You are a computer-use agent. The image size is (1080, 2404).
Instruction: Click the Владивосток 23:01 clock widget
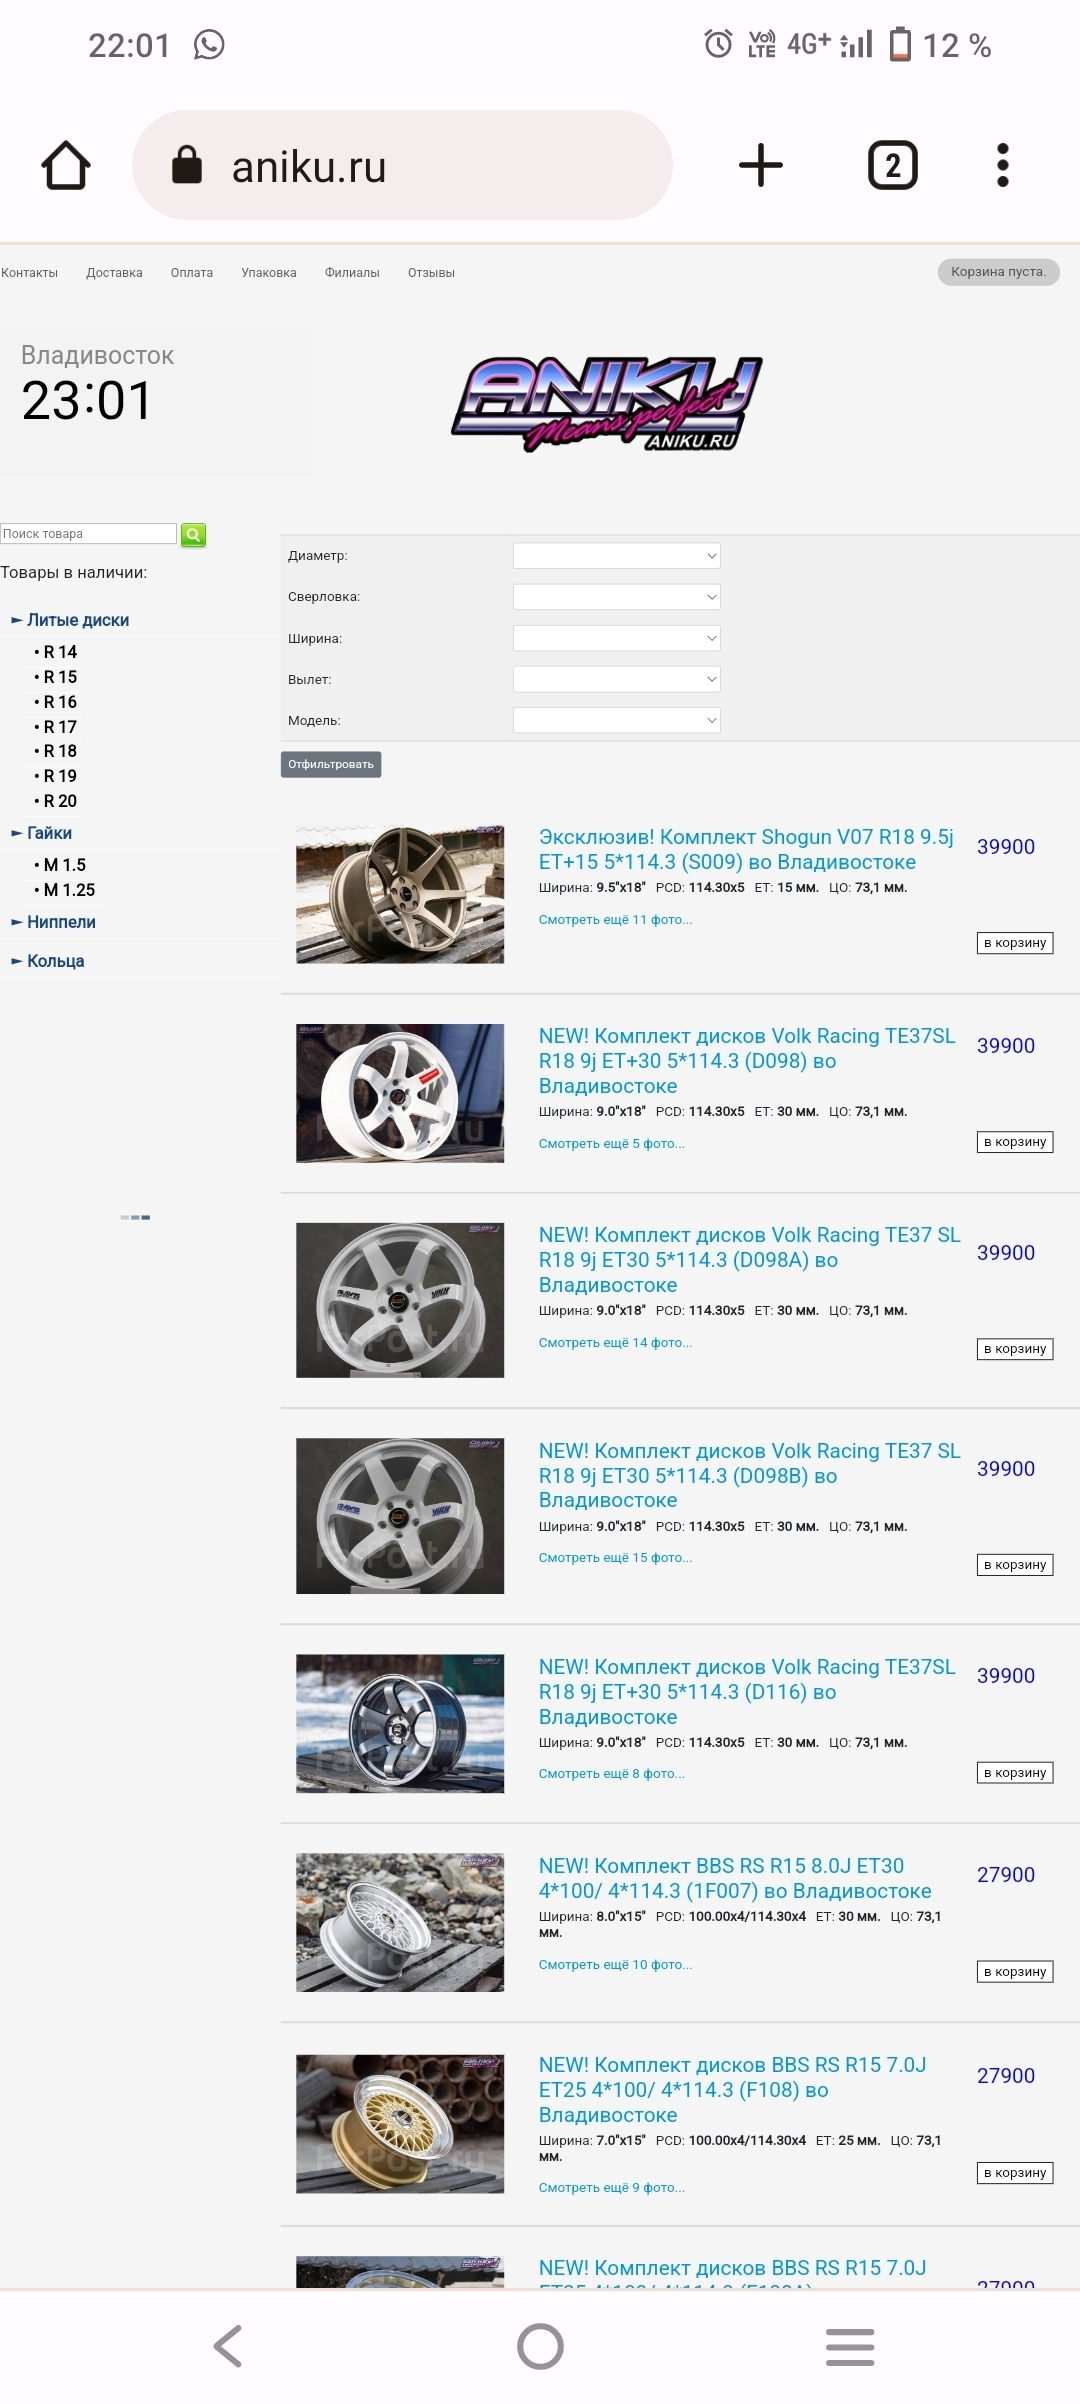tap(155, 400)
